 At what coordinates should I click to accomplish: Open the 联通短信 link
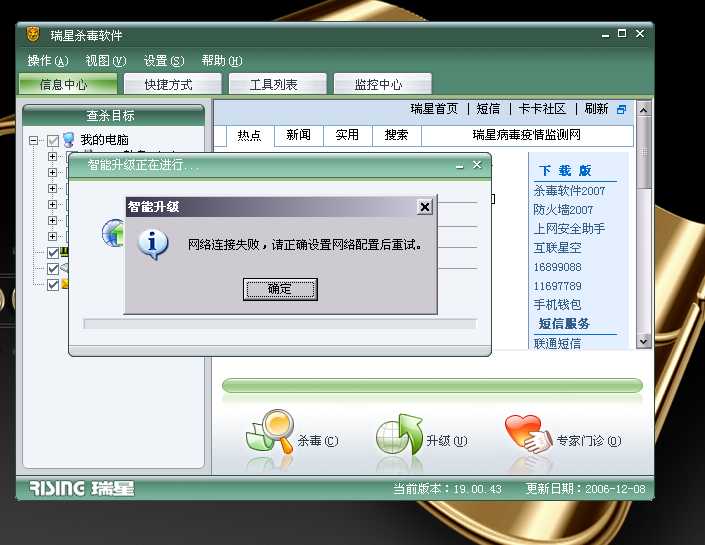(558, 344)
